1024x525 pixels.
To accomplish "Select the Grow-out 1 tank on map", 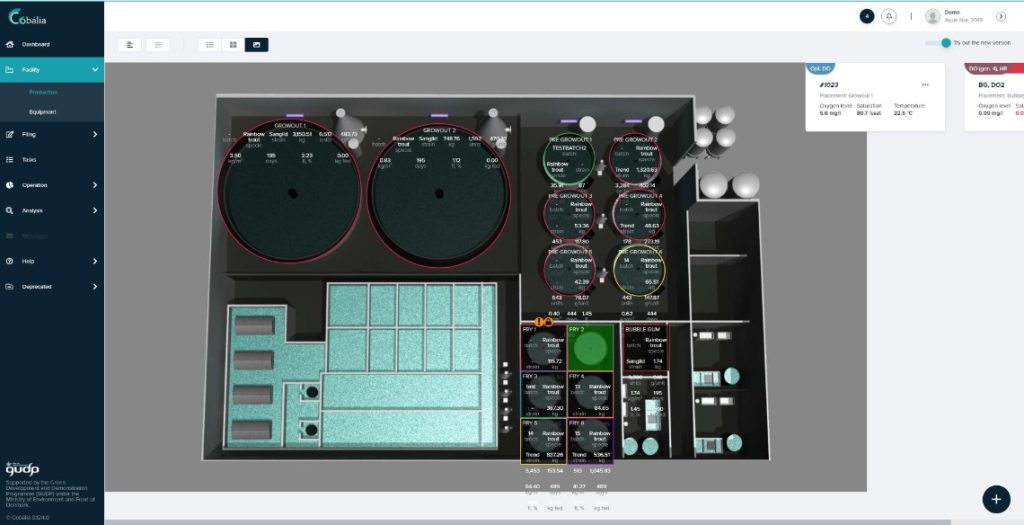I will (x=291, y=195).
